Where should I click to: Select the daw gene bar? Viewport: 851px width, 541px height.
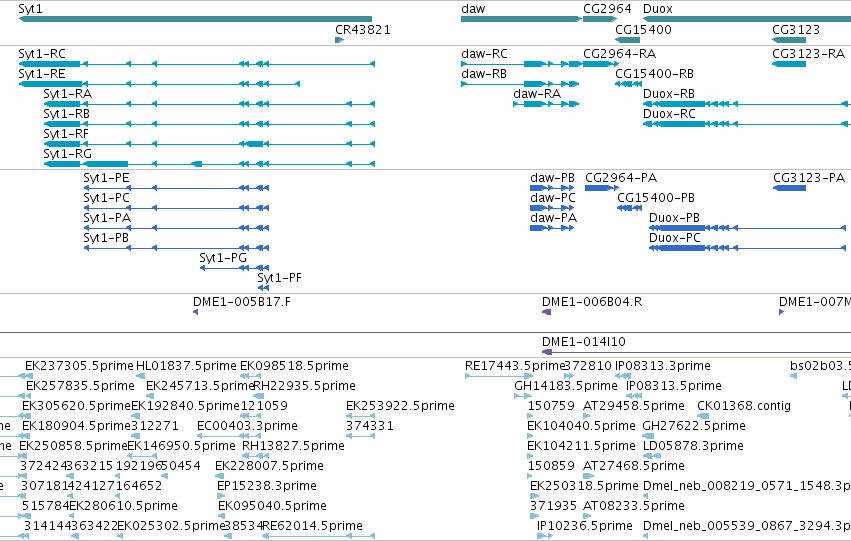coord(522,19)
